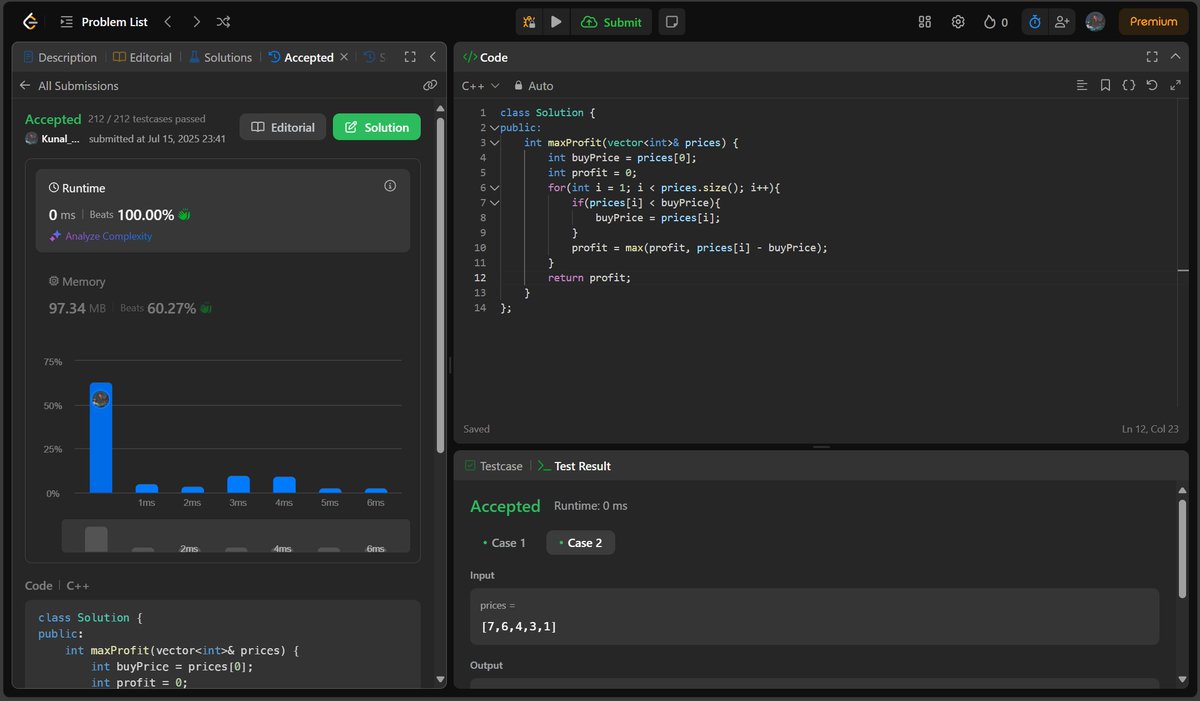The image size is (1200, 701).
Task: Open the C++ language dropdown
Action: tap(481, 86)
